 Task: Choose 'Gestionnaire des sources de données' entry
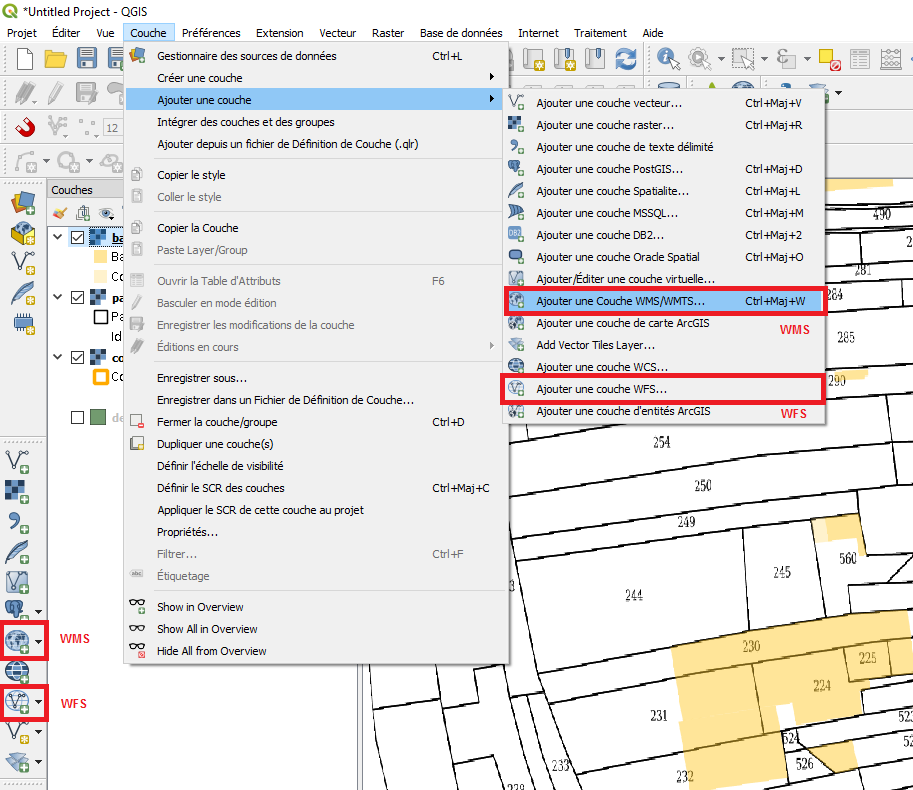(316, 56)
